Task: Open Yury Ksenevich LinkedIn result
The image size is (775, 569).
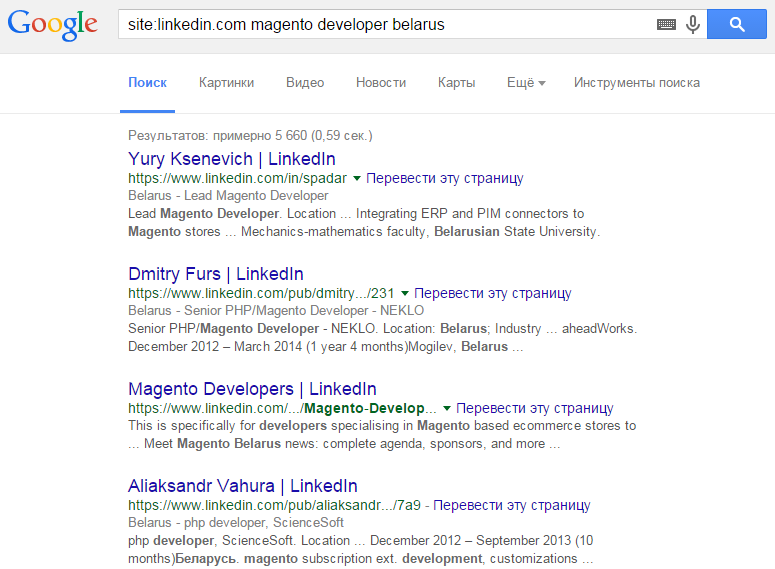Action: (231, 159)
